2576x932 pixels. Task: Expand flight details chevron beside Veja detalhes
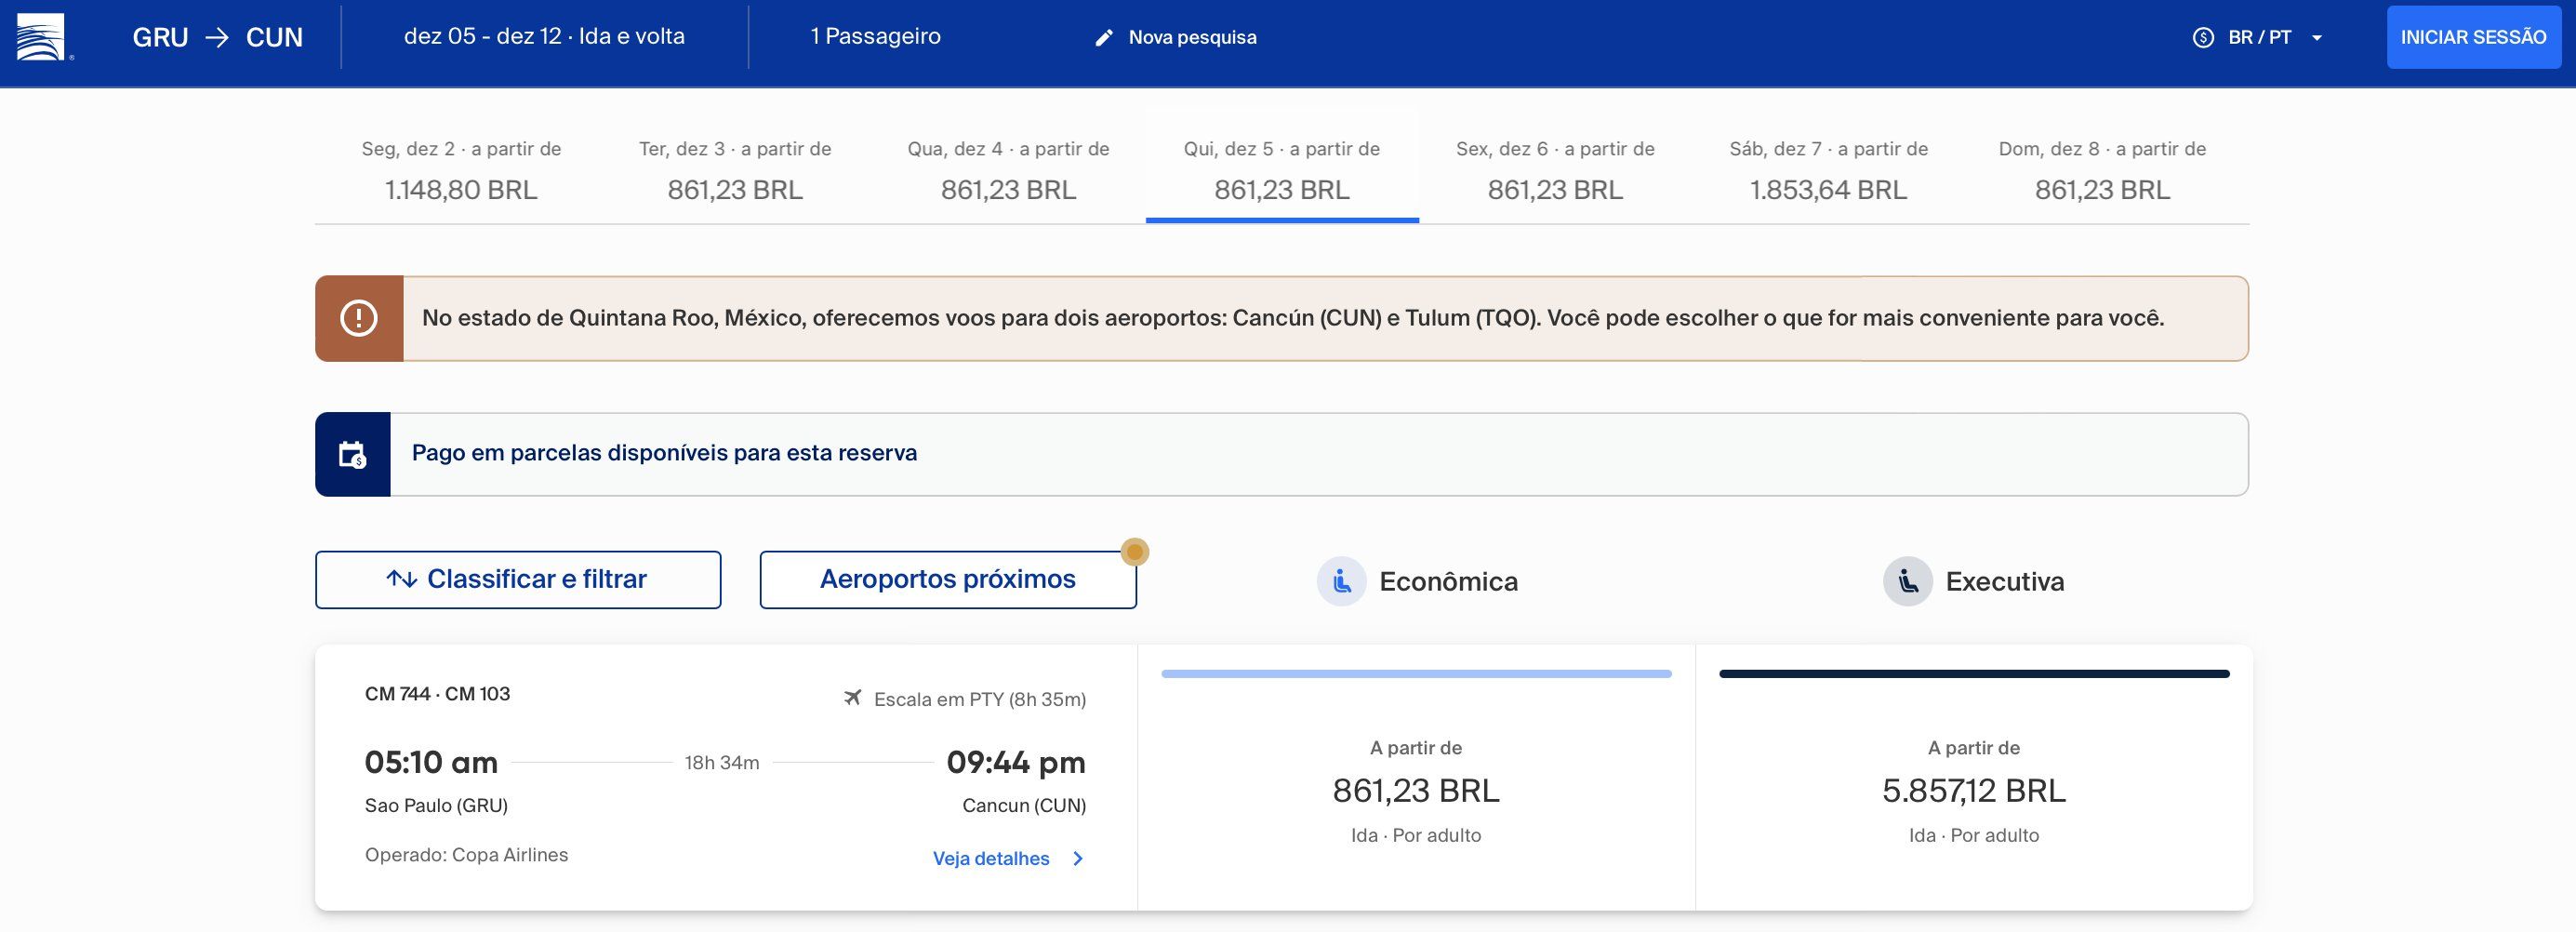pyautogui.click(x=1078, y=859)
